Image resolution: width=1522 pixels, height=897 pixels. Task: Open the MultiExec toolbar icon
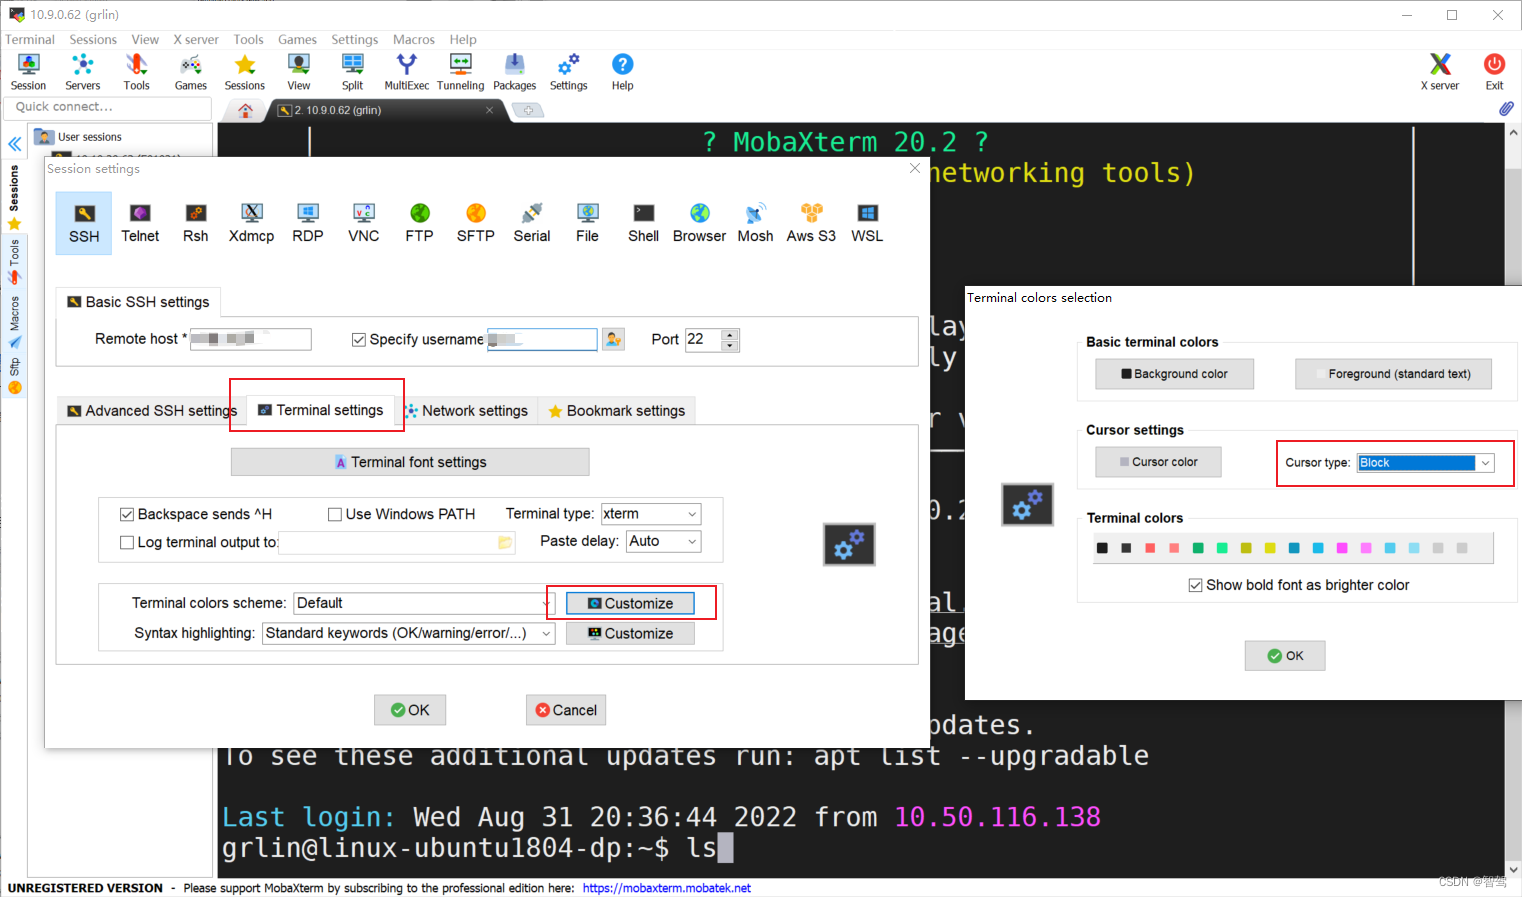(x=406, y=72)
